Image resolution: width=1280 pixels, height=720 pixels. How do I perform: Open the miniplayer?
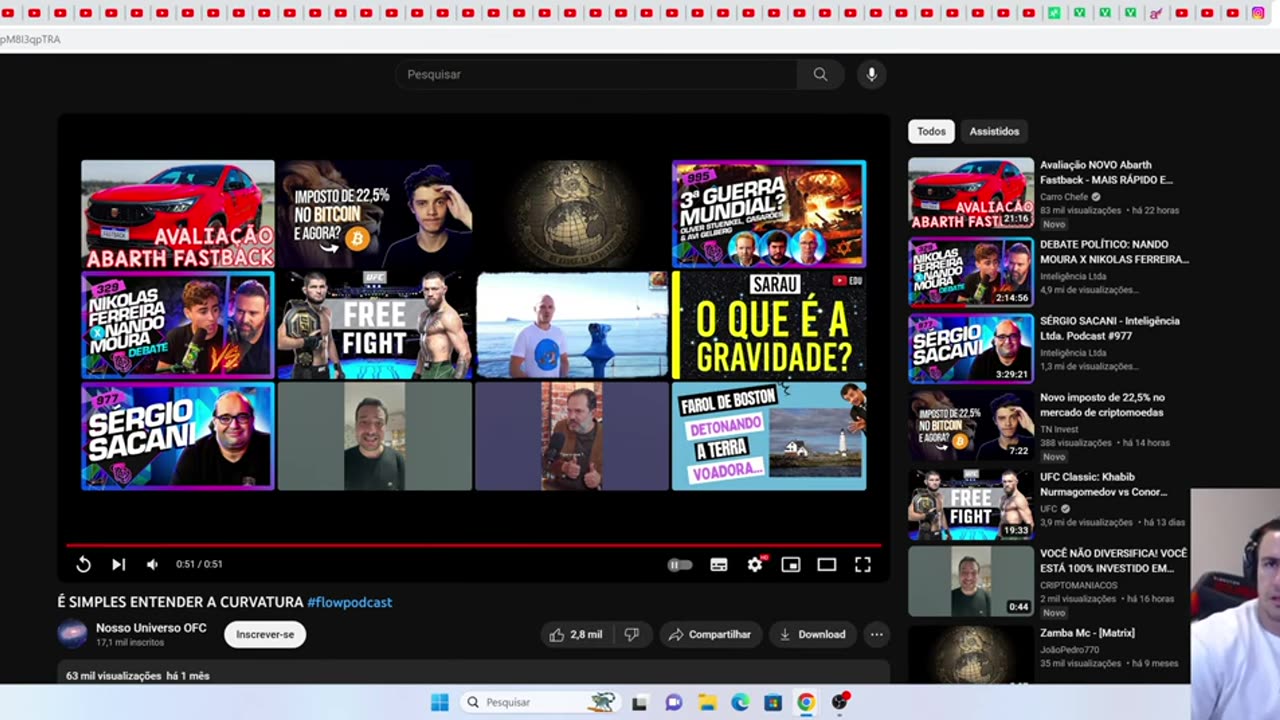tap(791, 565)
